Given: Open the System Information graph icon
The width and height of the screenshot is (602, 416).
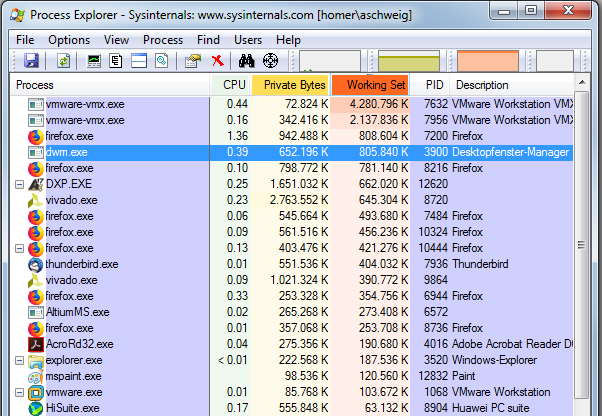Looking at the screenshot, I should pos(94,61).
